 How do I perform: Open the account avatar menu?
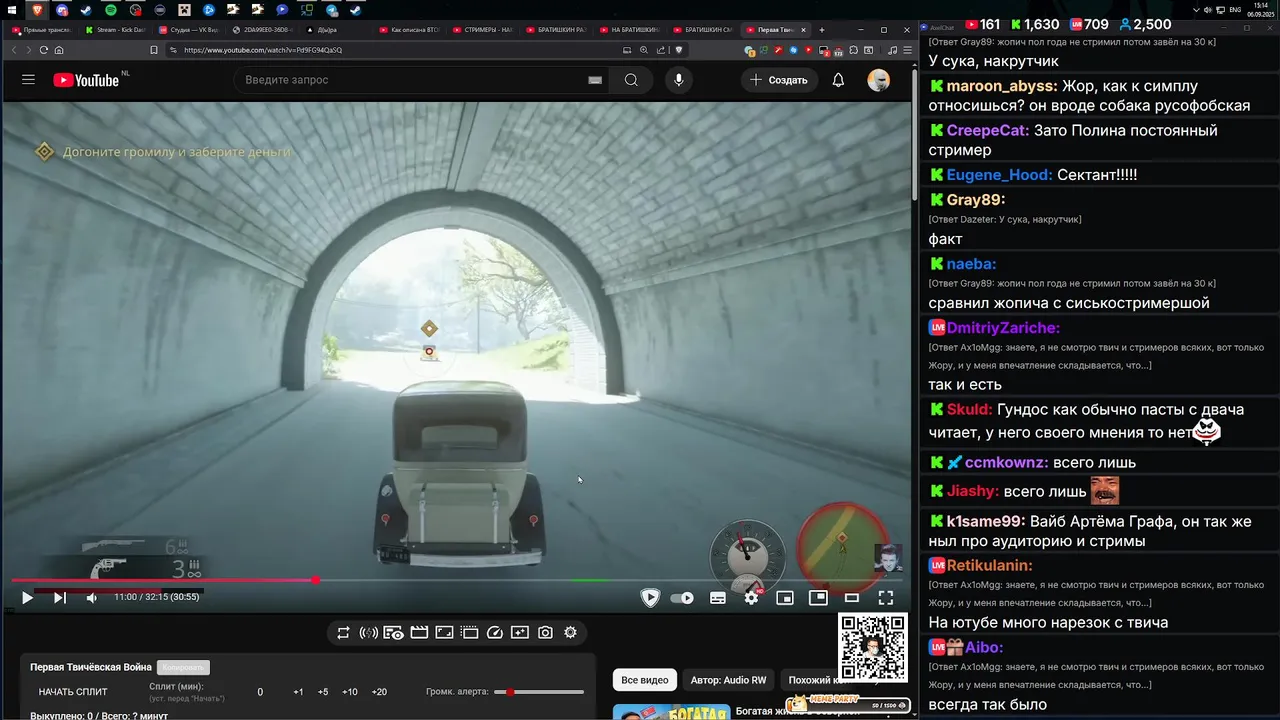(x=878, y=80)
